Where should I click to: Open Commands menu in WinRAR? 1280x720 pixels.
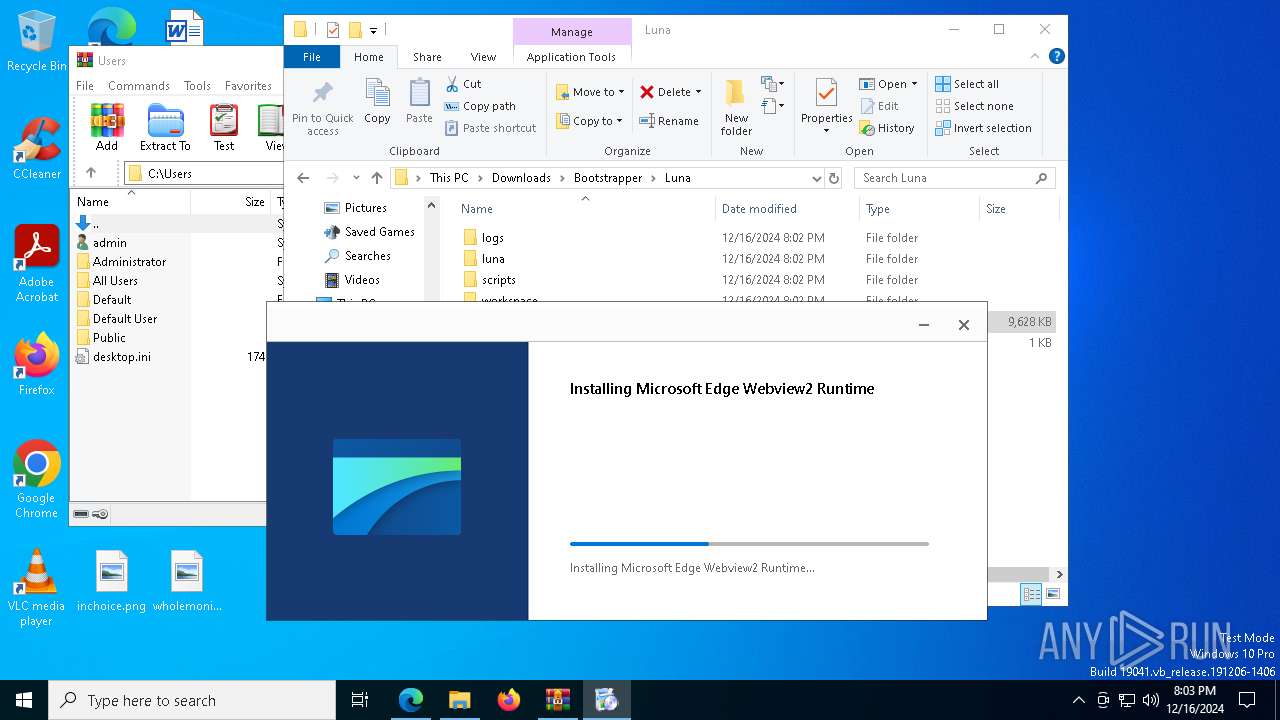(139, 86)
